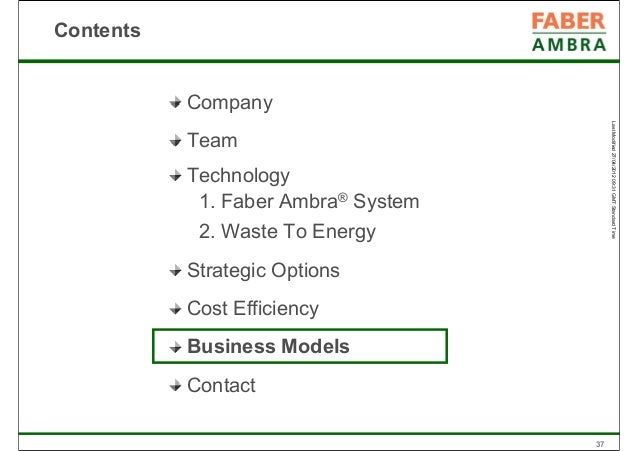Click slide number 37 in footer
Screen dimensions: 638x451
tap(600, 444)
